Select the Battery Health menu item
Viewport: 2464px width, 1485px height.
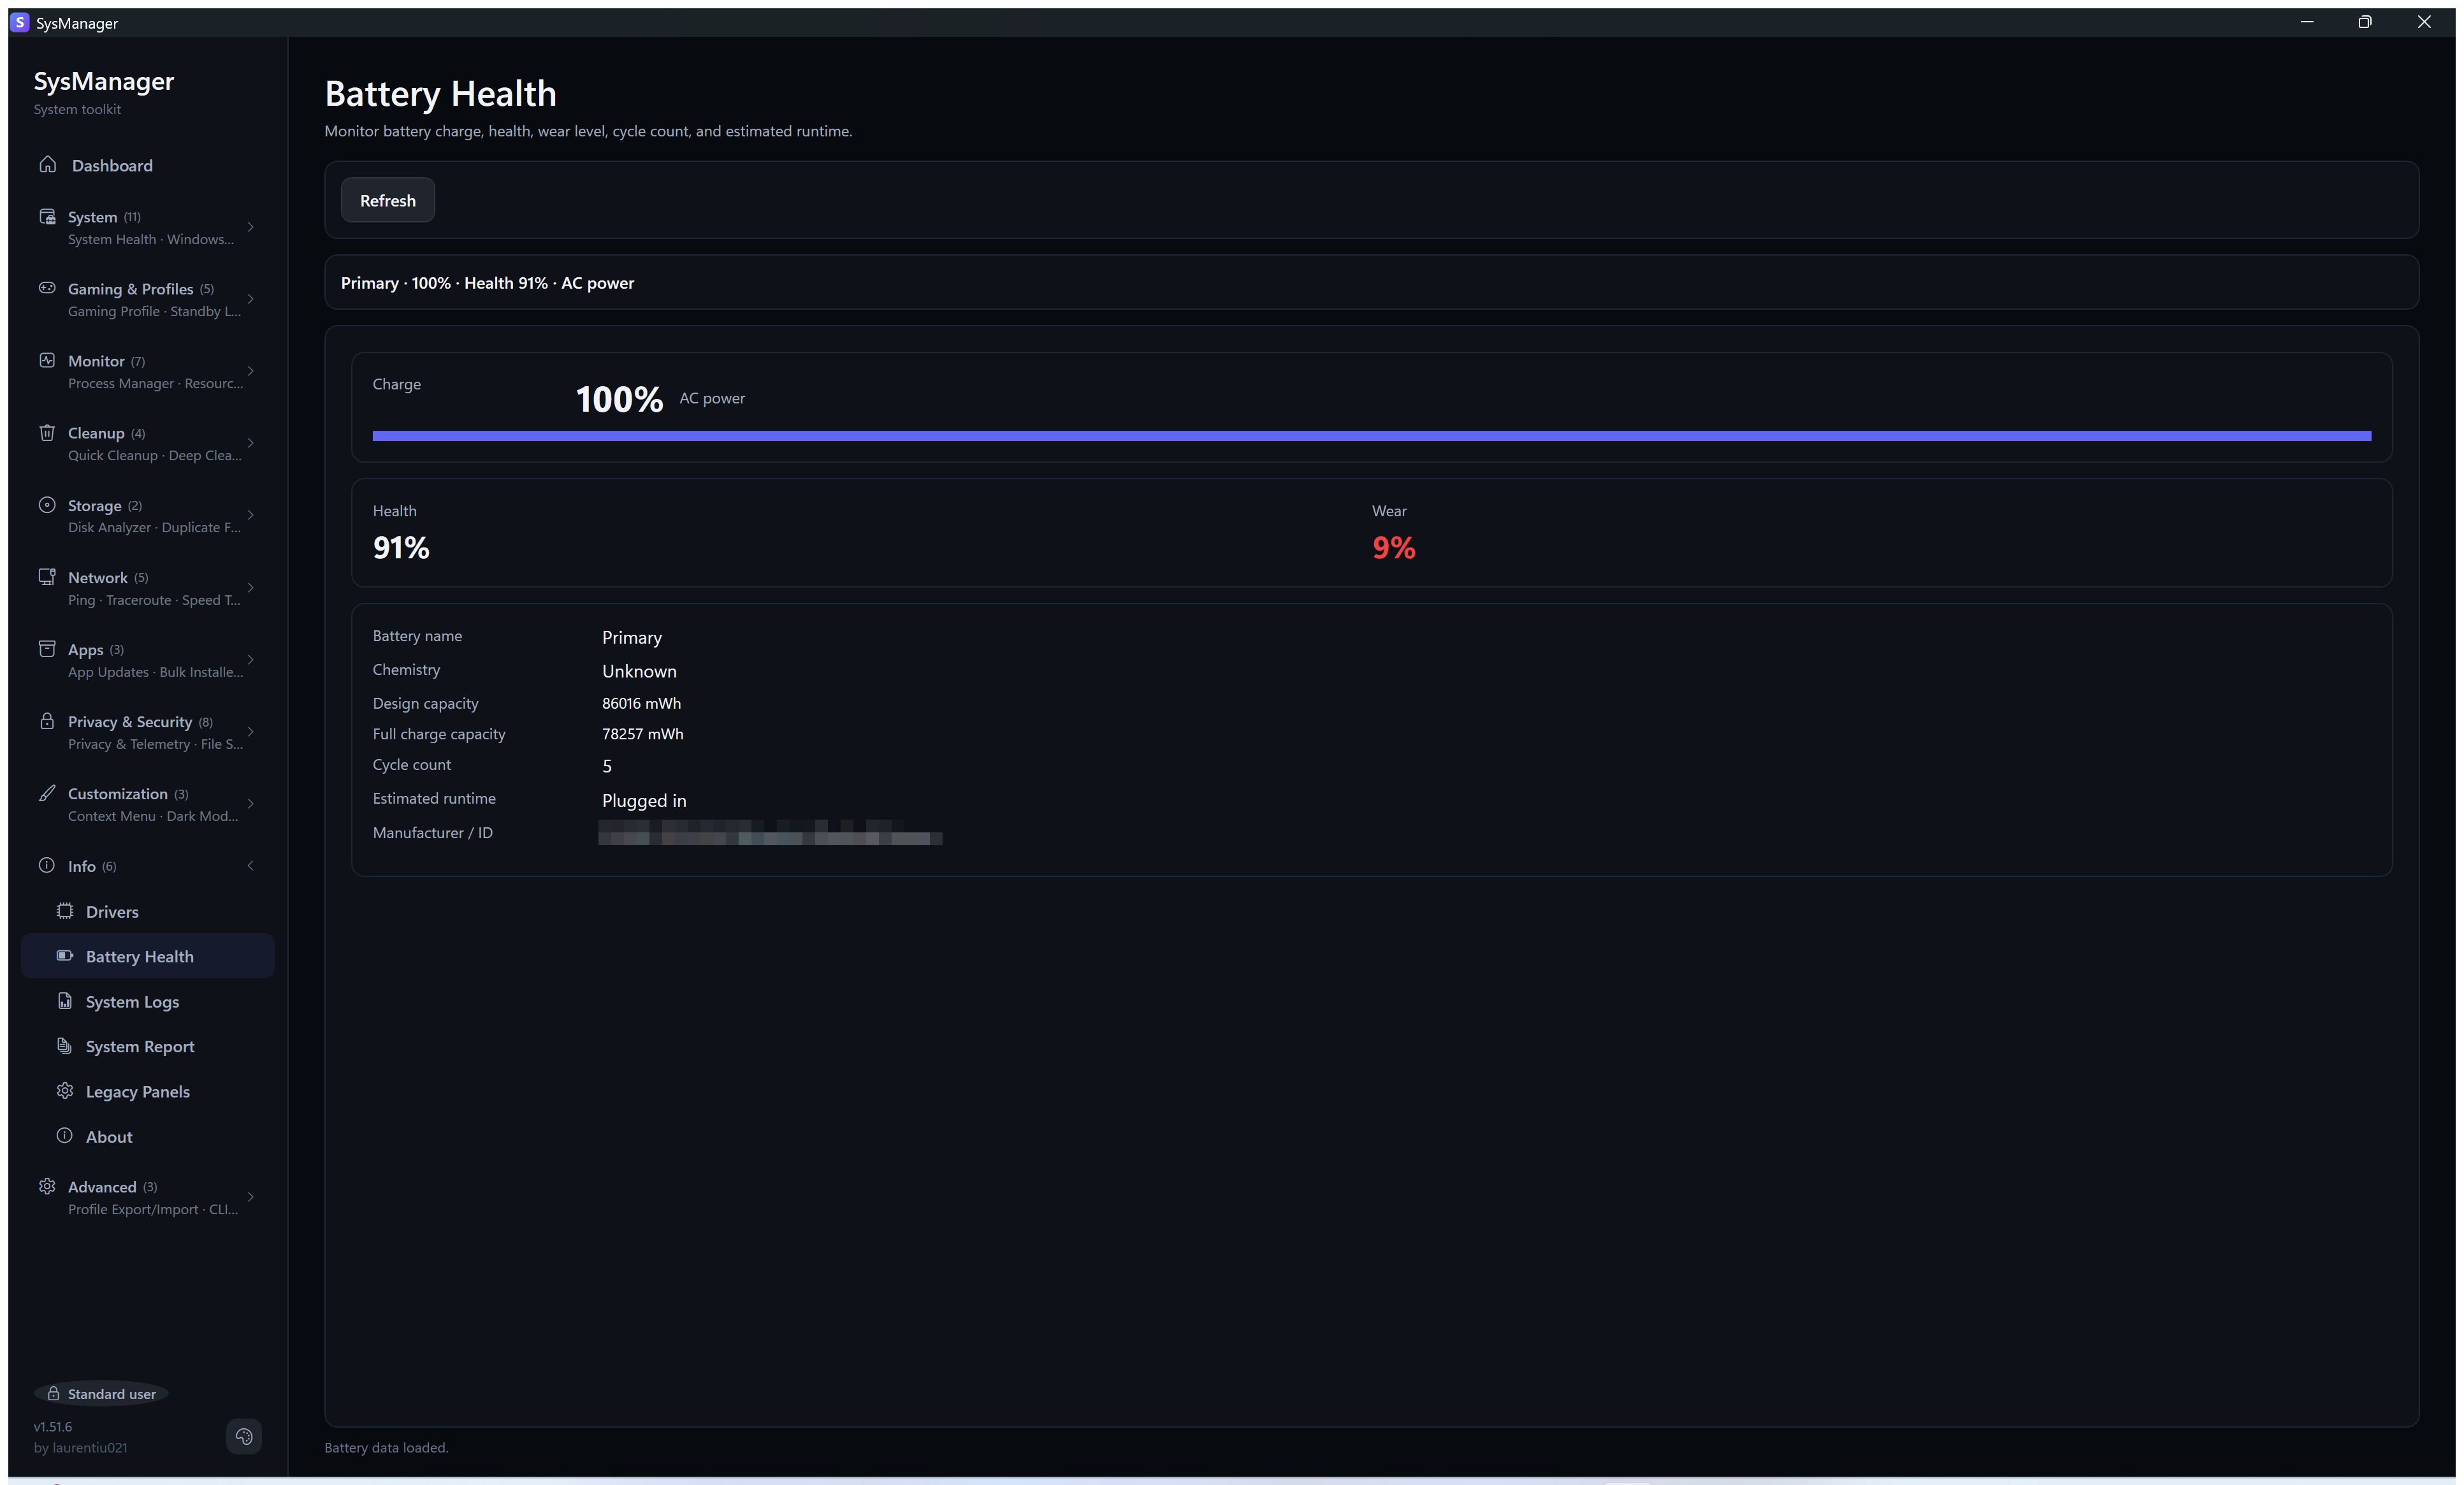tap(147, 956)
